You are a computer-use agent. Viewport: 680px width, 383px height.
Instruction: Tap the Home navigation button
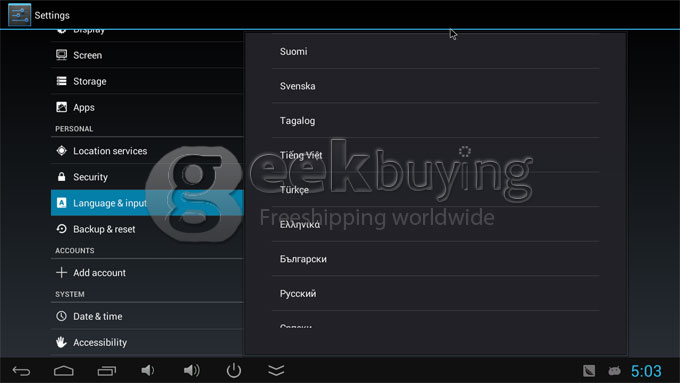(64, 371)
